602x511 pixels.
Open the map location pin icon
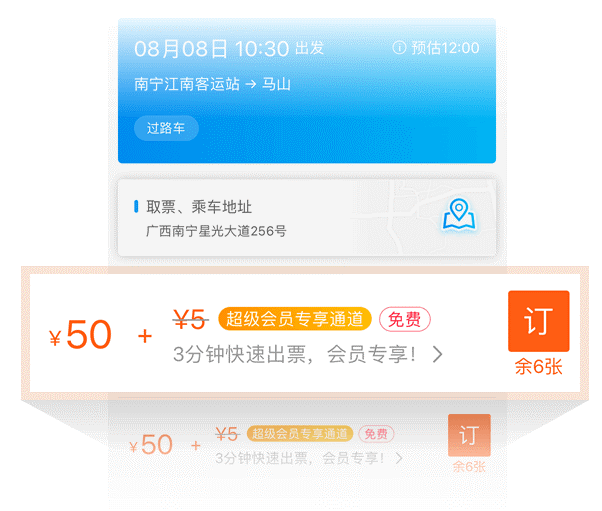pos(458,215)
